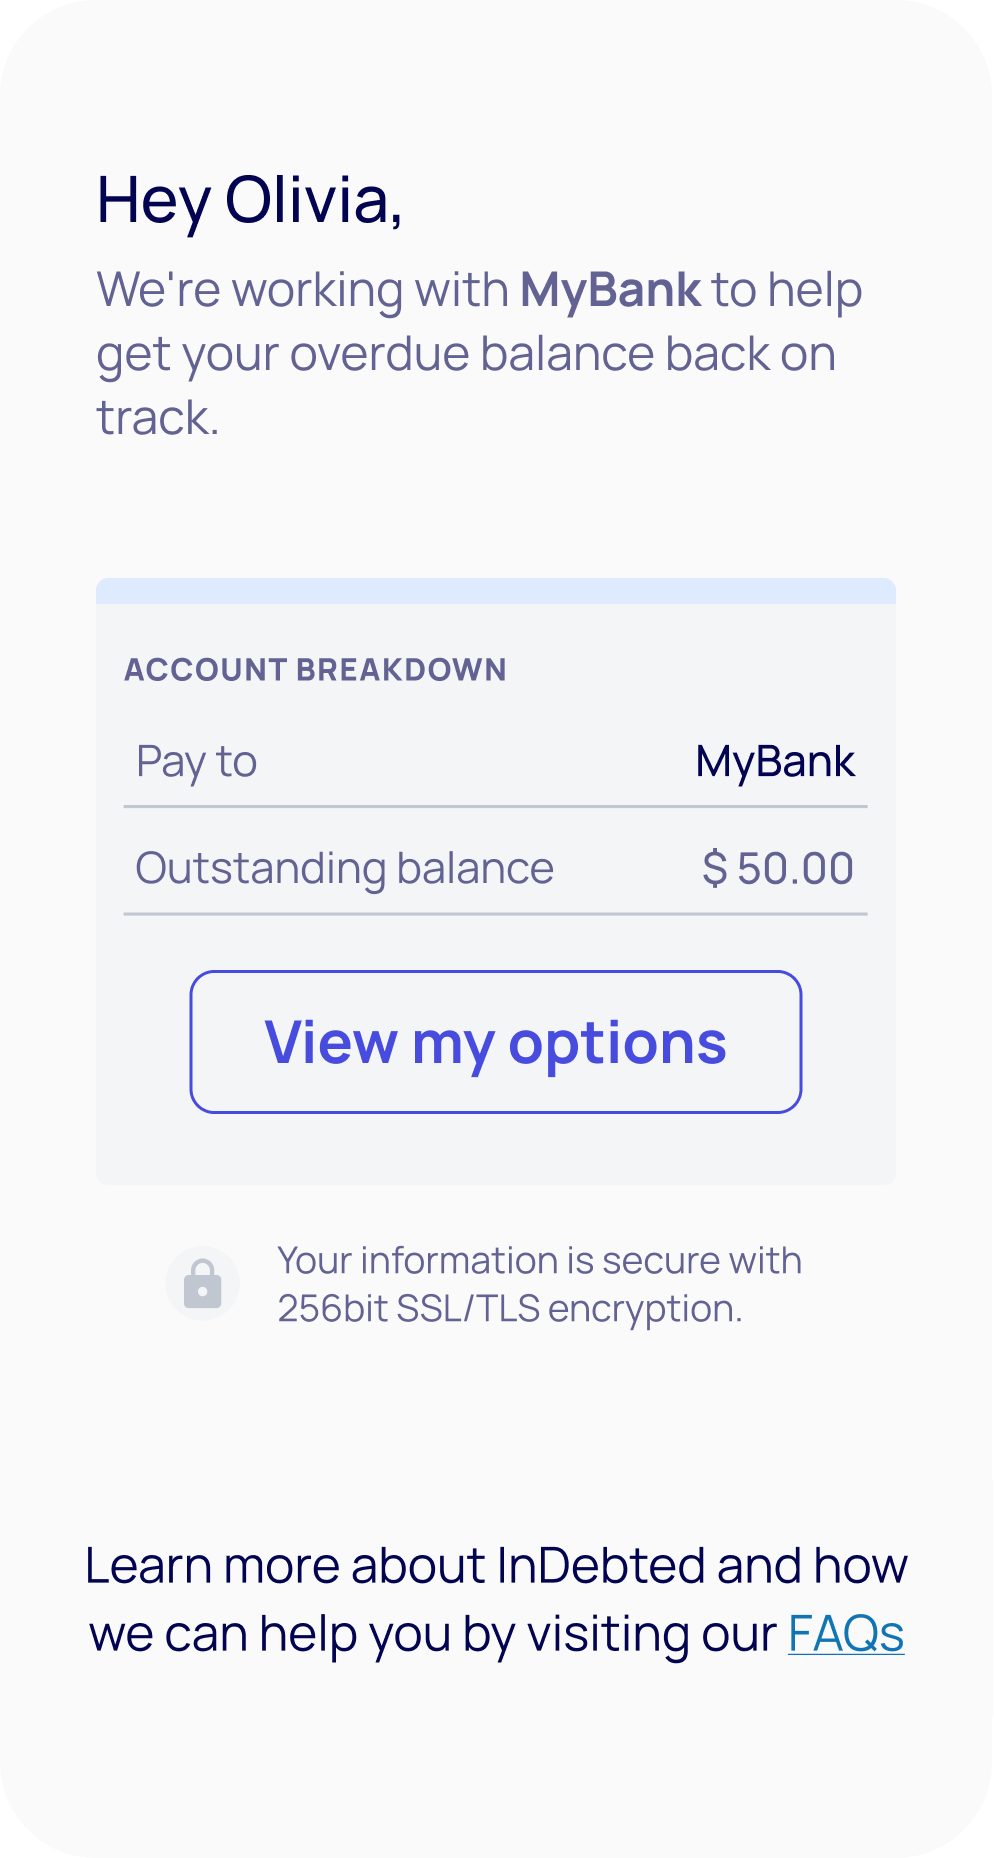The image size is (994, 1858).
Task: Click divider line beneath Outstanding balance row
Action: tap(496, 913)
